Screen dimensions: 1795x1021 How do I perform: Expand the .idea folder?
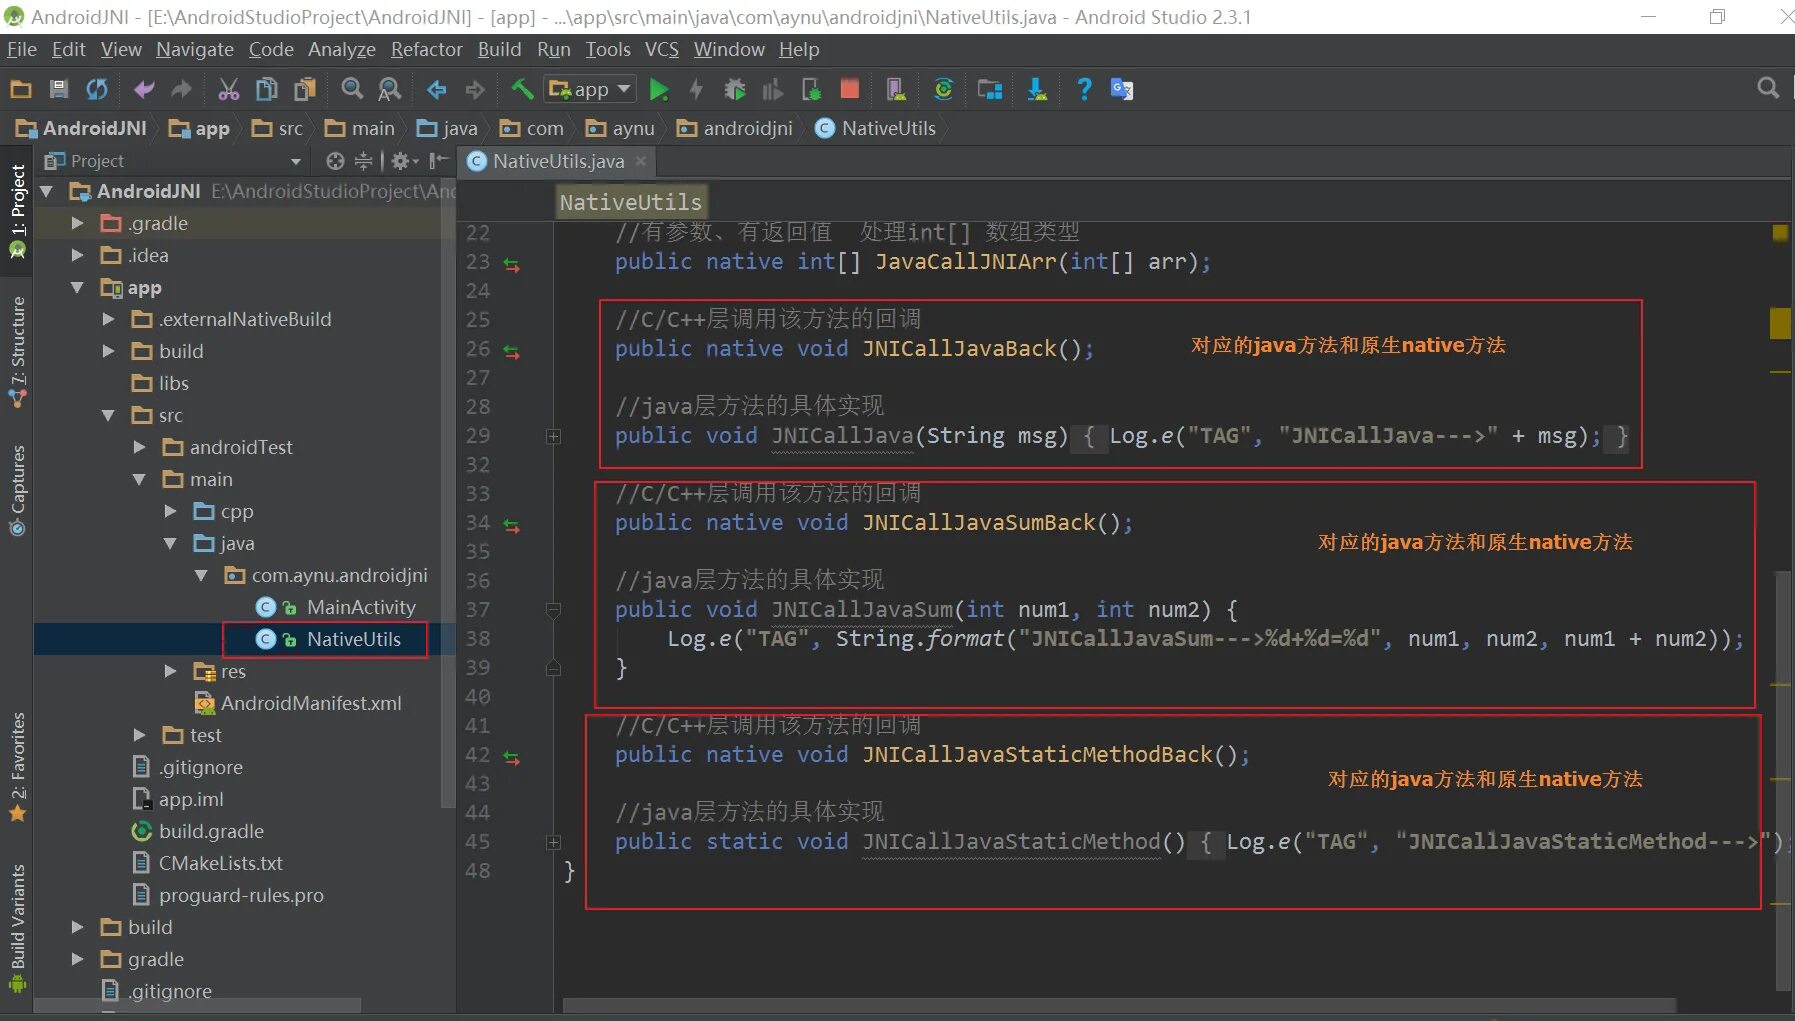click(x=77, y=255)
